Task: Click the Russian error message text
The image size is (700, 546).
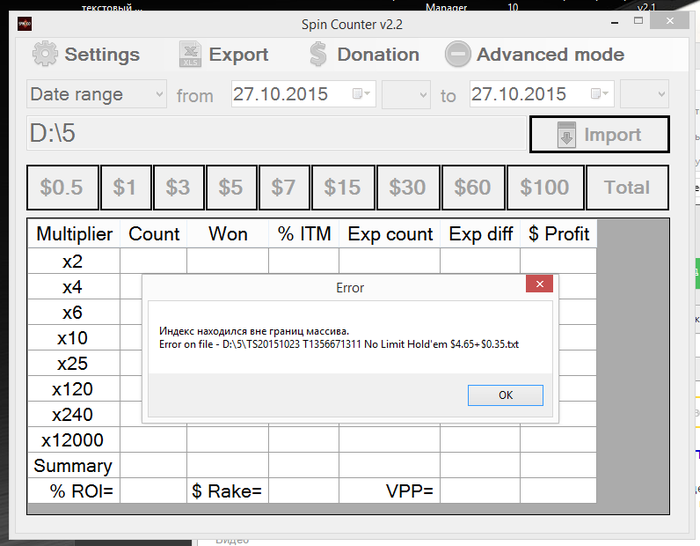Action: [254, 331]
